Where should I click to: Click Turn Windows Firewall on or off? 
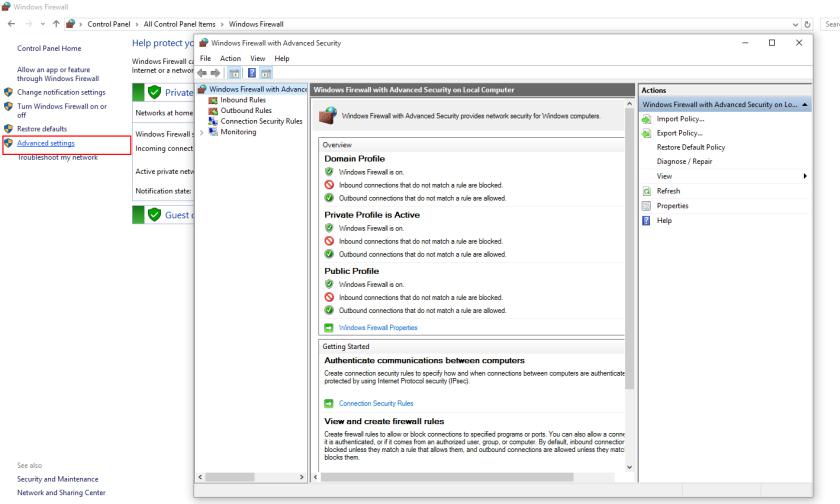pyautogui.click(x=62, y=110)
